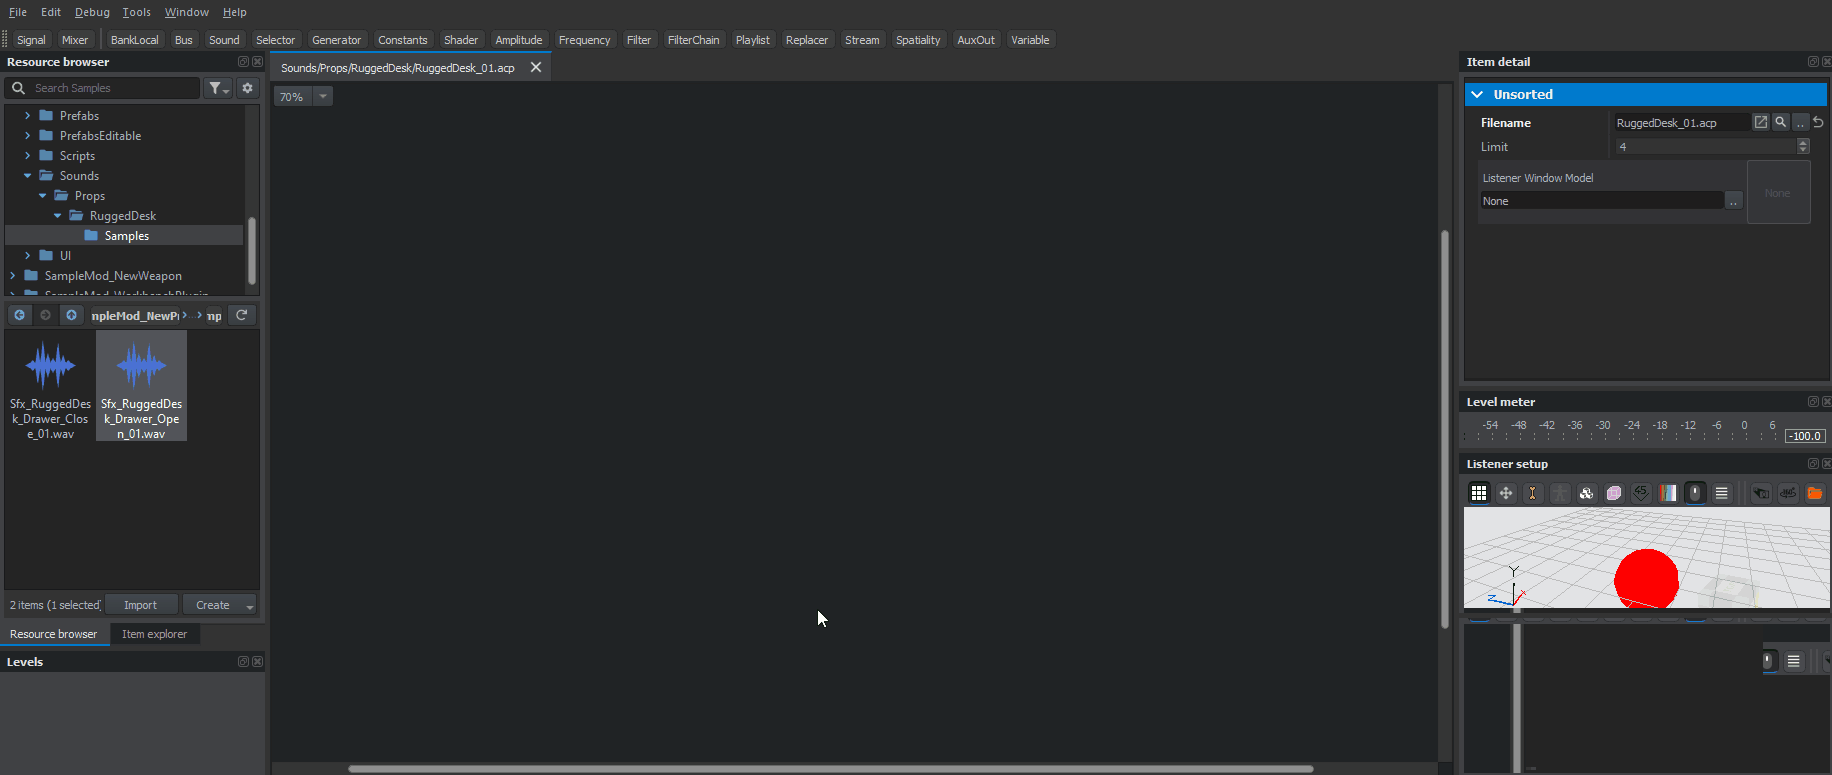Add a Spatiality node from toolbar

(x=918, y=40)
